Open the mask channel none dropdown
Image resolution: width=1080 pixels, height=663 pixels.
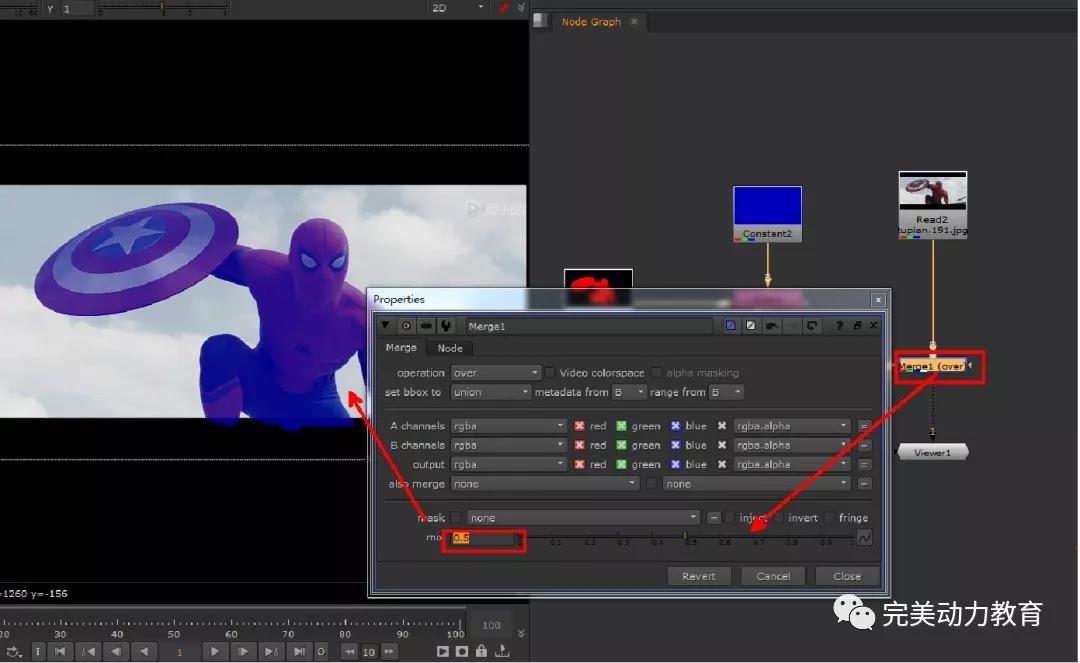pos(583,518)
